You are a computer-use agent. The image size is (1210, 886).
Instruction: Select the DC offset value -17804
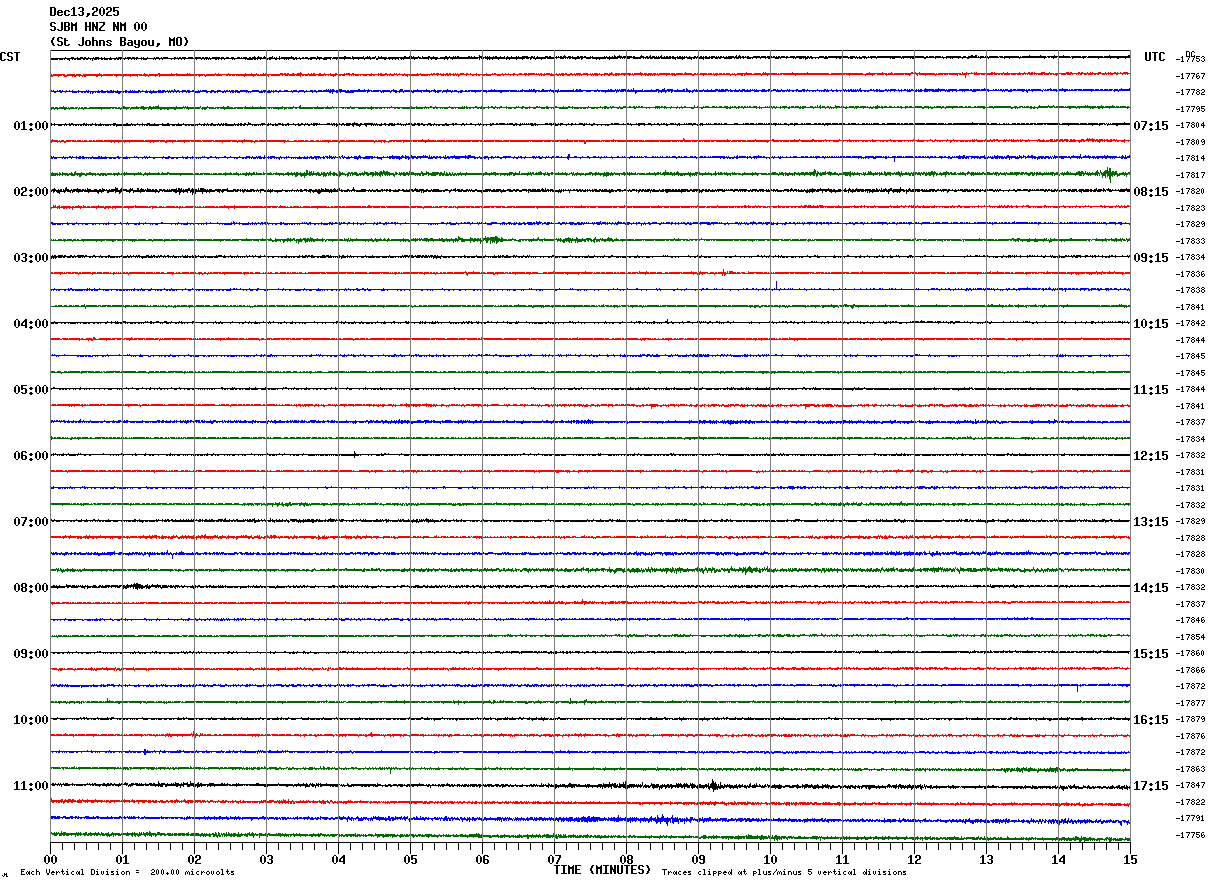(1190, 125)
